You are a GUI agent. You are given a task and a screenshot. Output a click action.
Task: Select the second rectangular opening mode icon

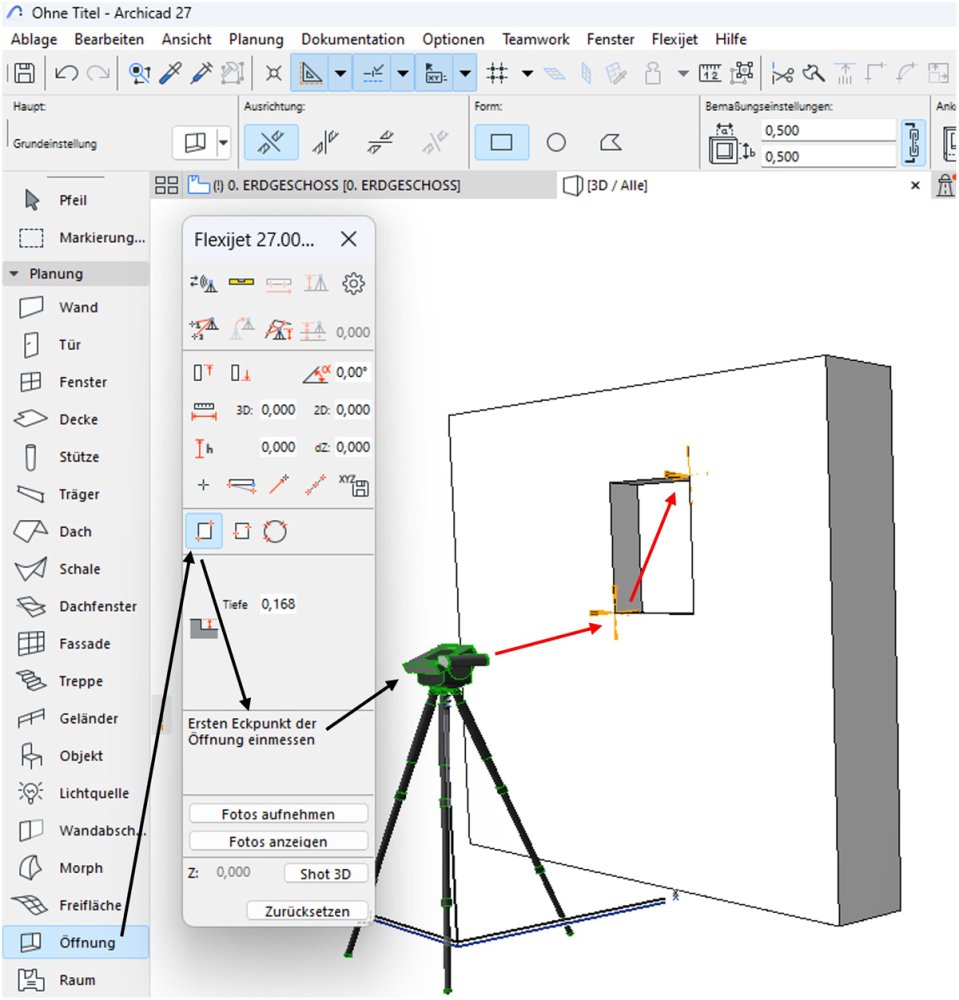242,531
